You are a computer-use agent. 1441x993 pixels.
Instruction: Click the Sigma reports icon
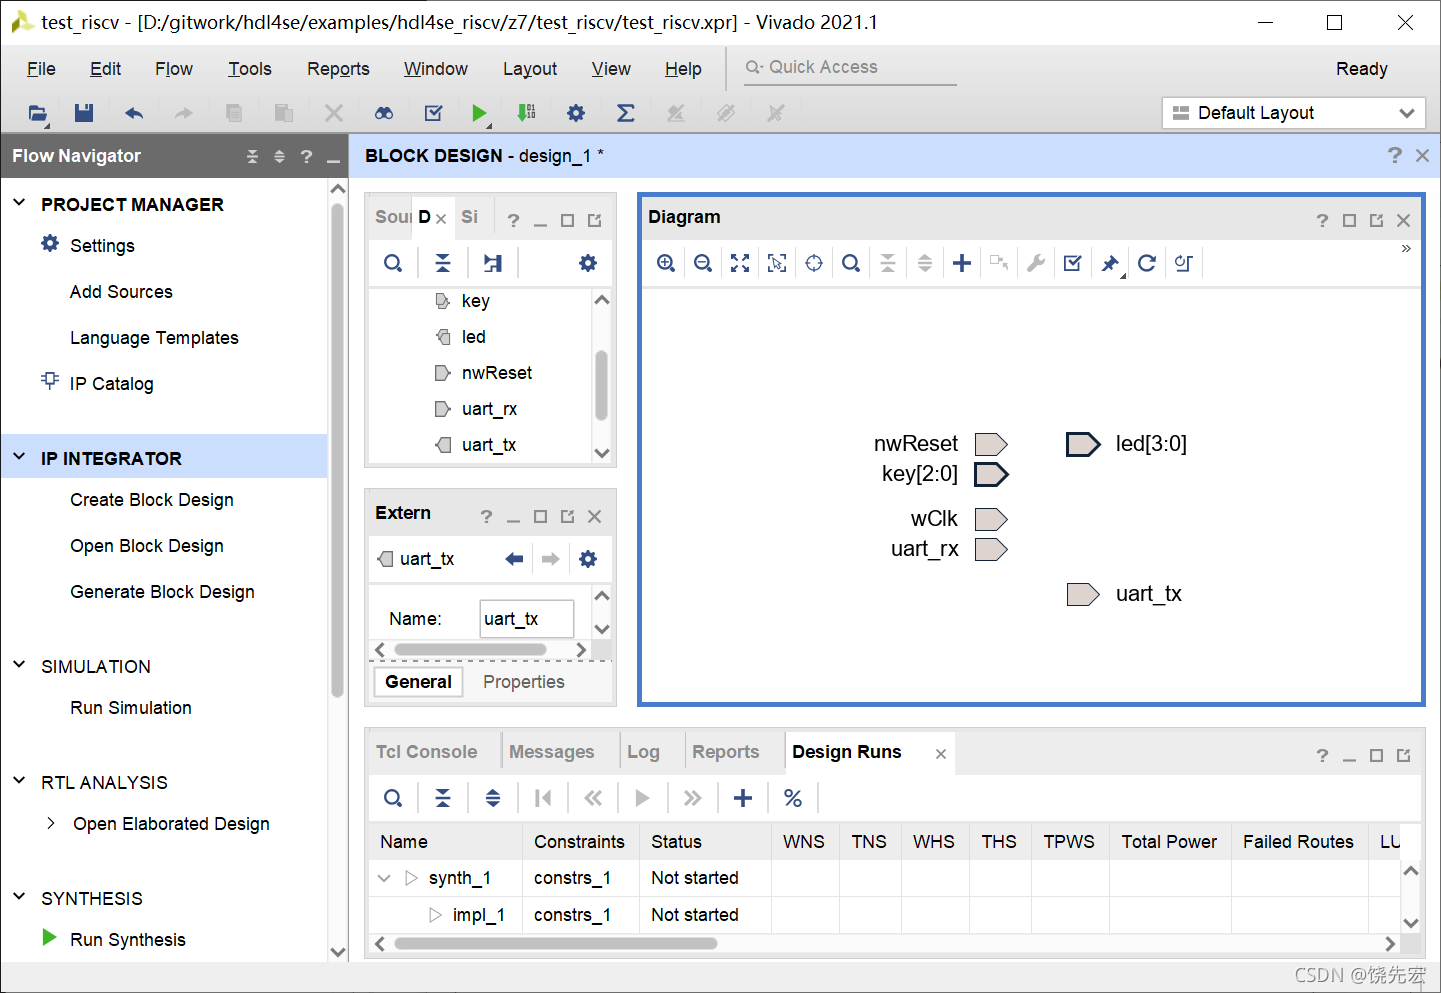click(626, 113)
